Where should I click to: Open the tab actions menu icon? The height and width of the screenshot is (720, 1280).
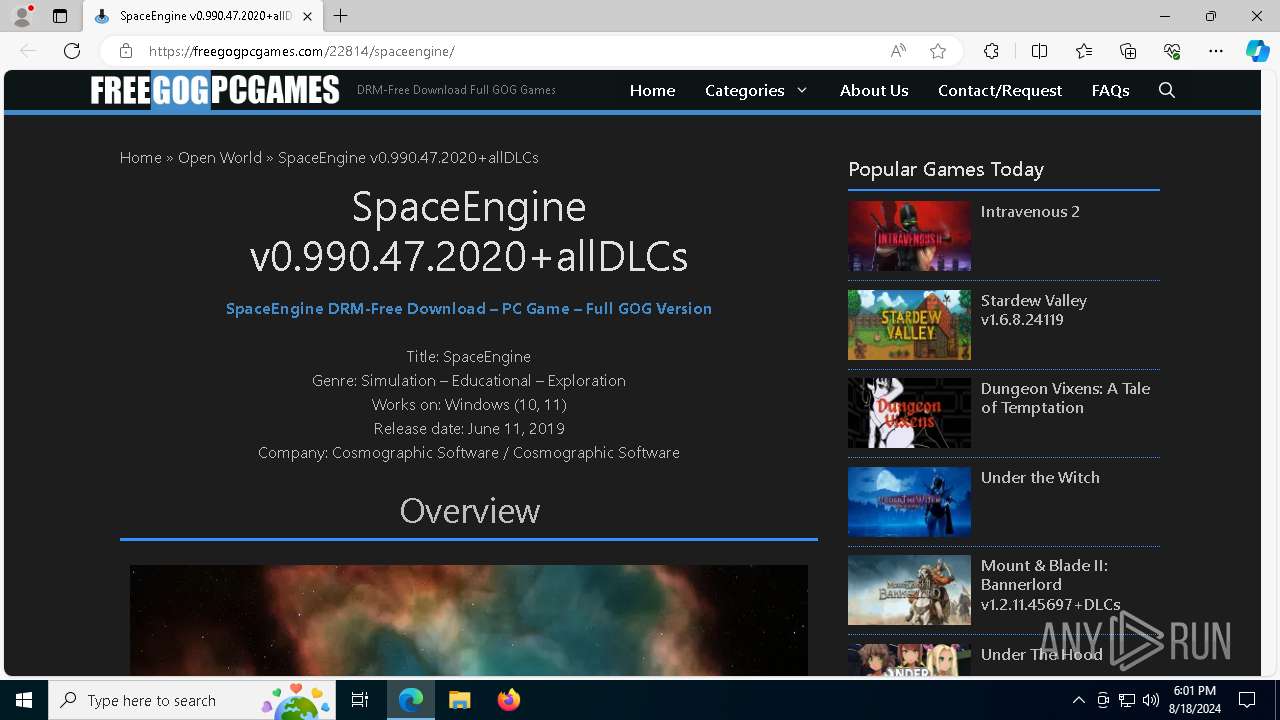click(60, 16)
